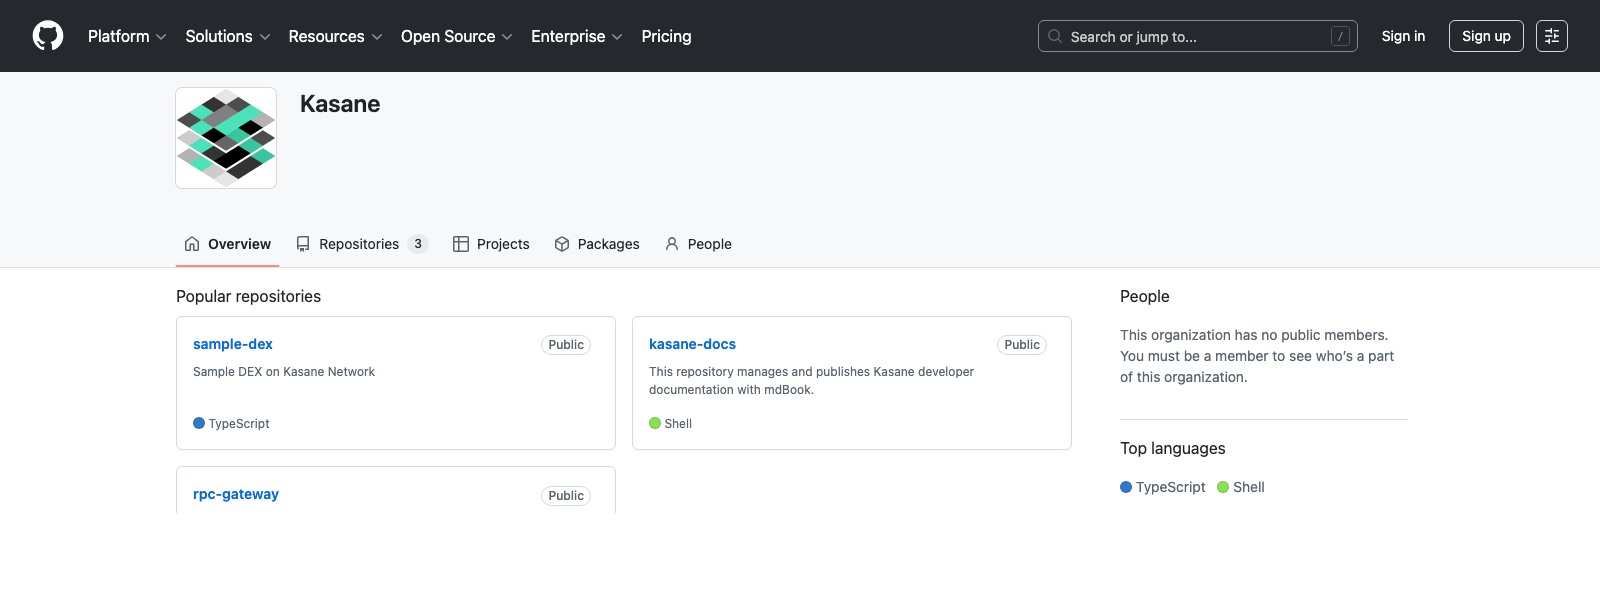Click the People person icon
The width and height of the screenshot is (1600, 600).
click(672, 244)
